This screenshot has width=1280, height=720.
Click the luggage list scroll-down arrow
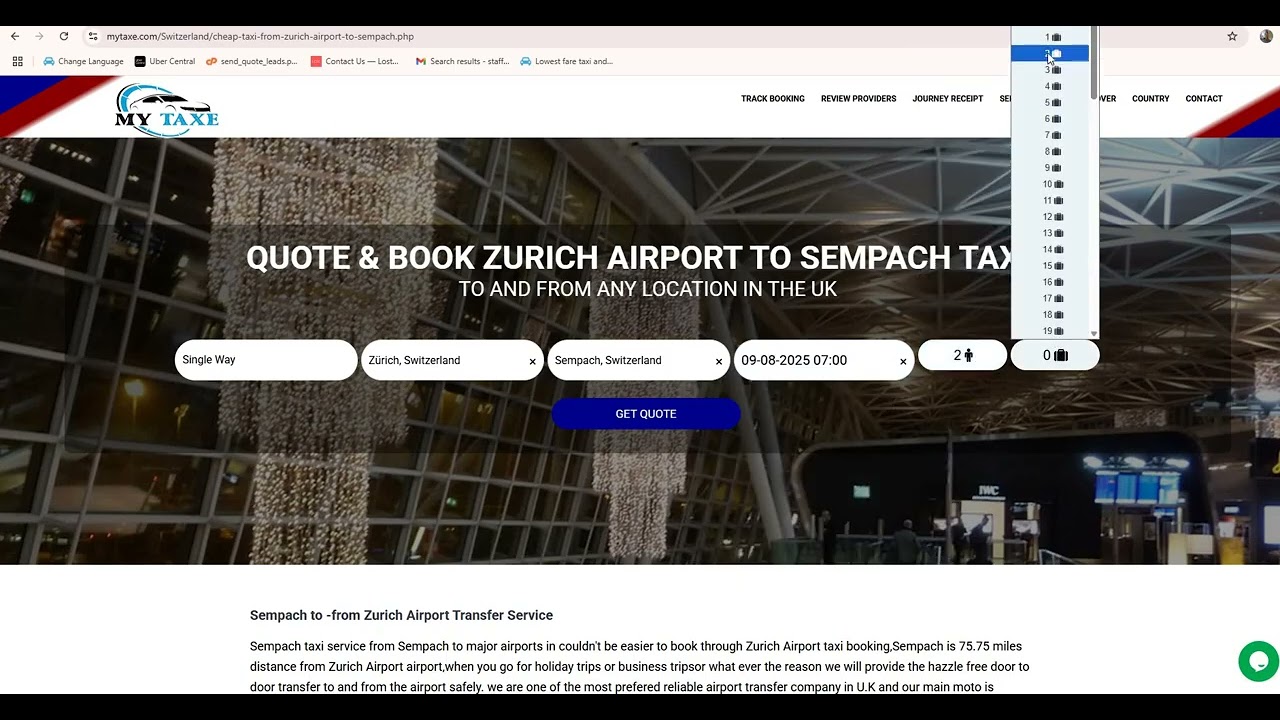click(x=1094, y=334)
